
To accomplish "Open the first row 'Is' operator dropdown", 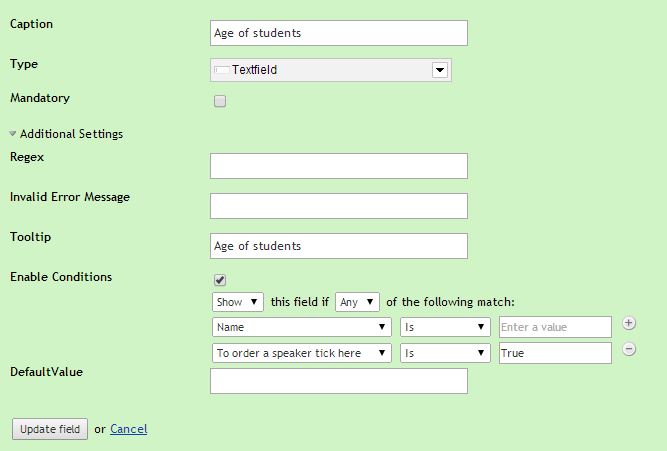I will (445, 327).
